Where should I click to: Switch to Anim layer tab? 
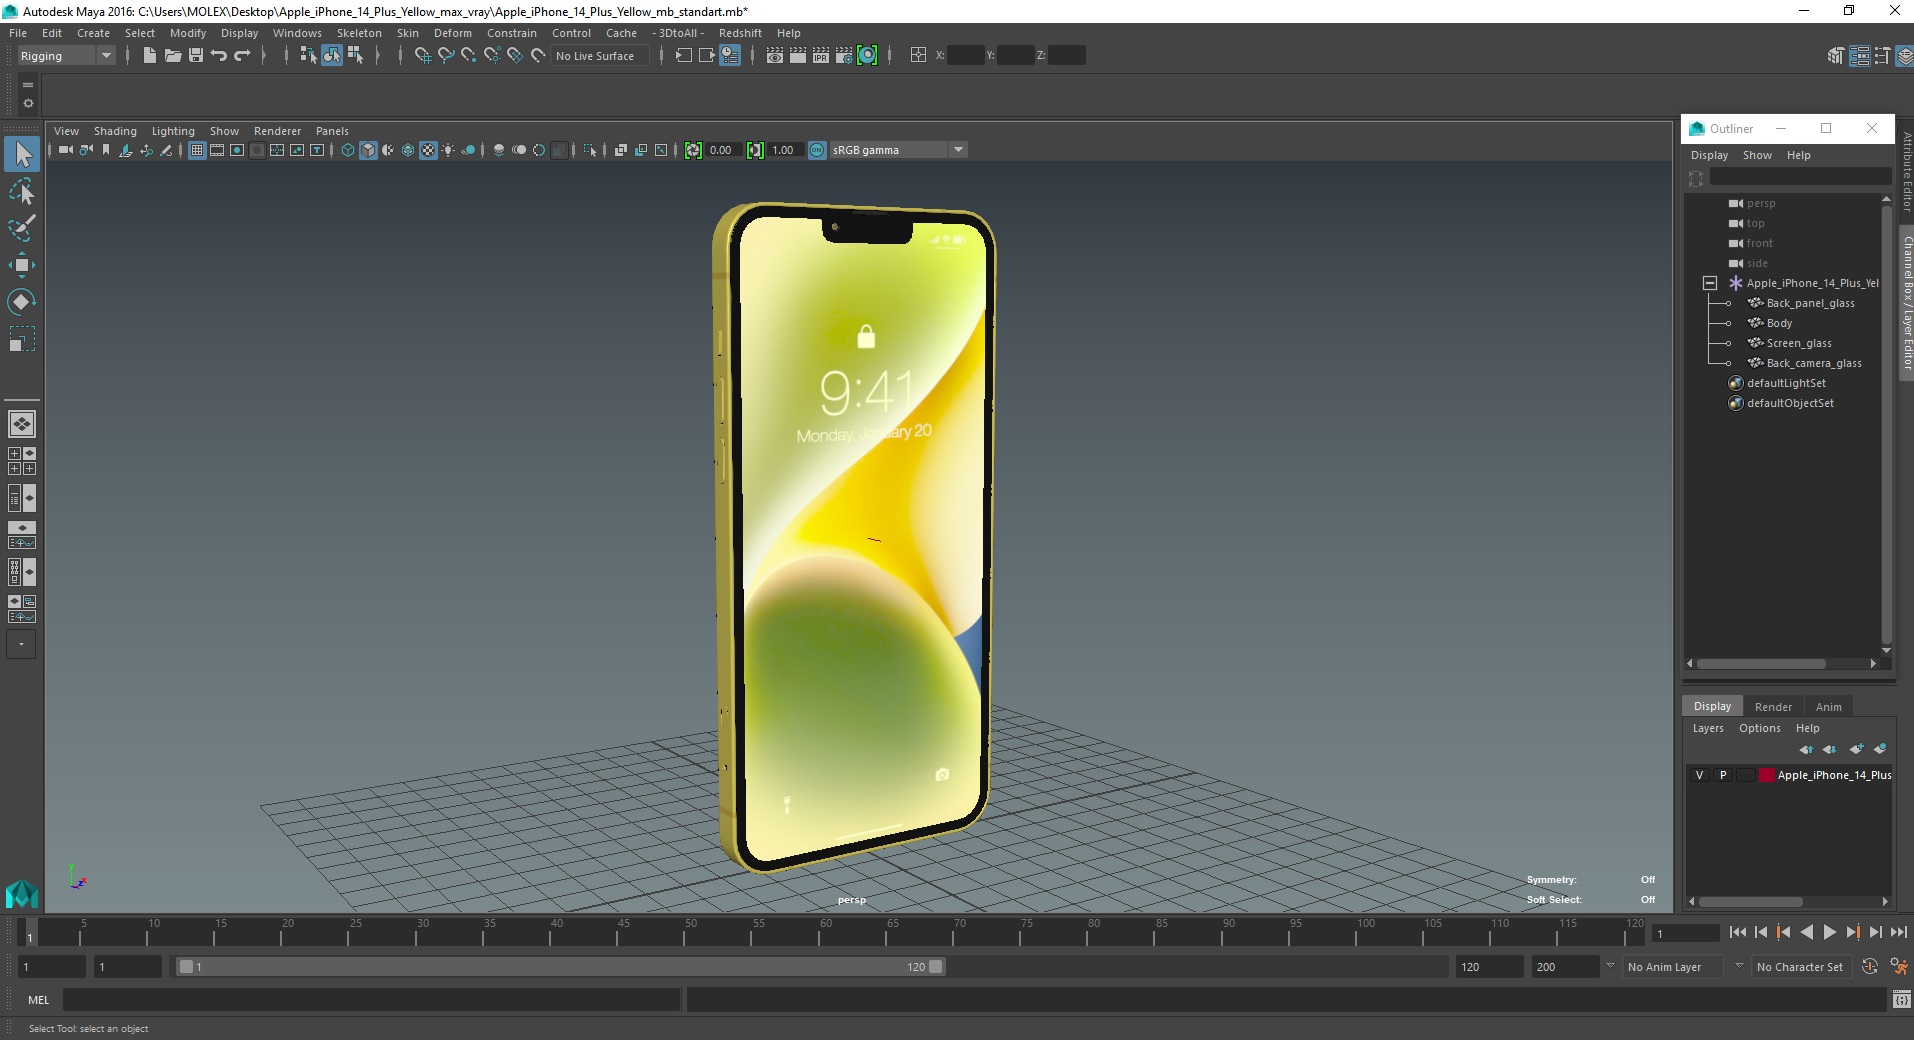(x=1828, y=707)
